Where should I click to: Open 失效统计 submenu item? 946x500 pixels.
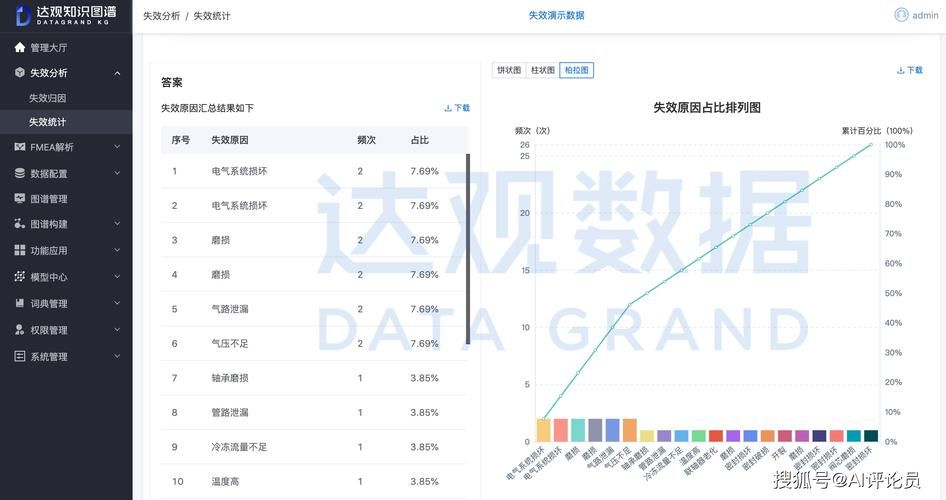48,122
